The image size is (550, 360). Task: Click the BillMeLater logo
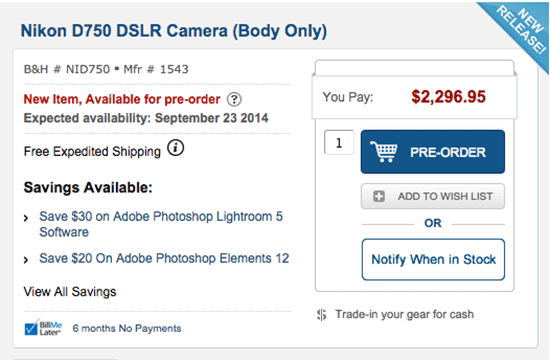(x=43, y=328)
